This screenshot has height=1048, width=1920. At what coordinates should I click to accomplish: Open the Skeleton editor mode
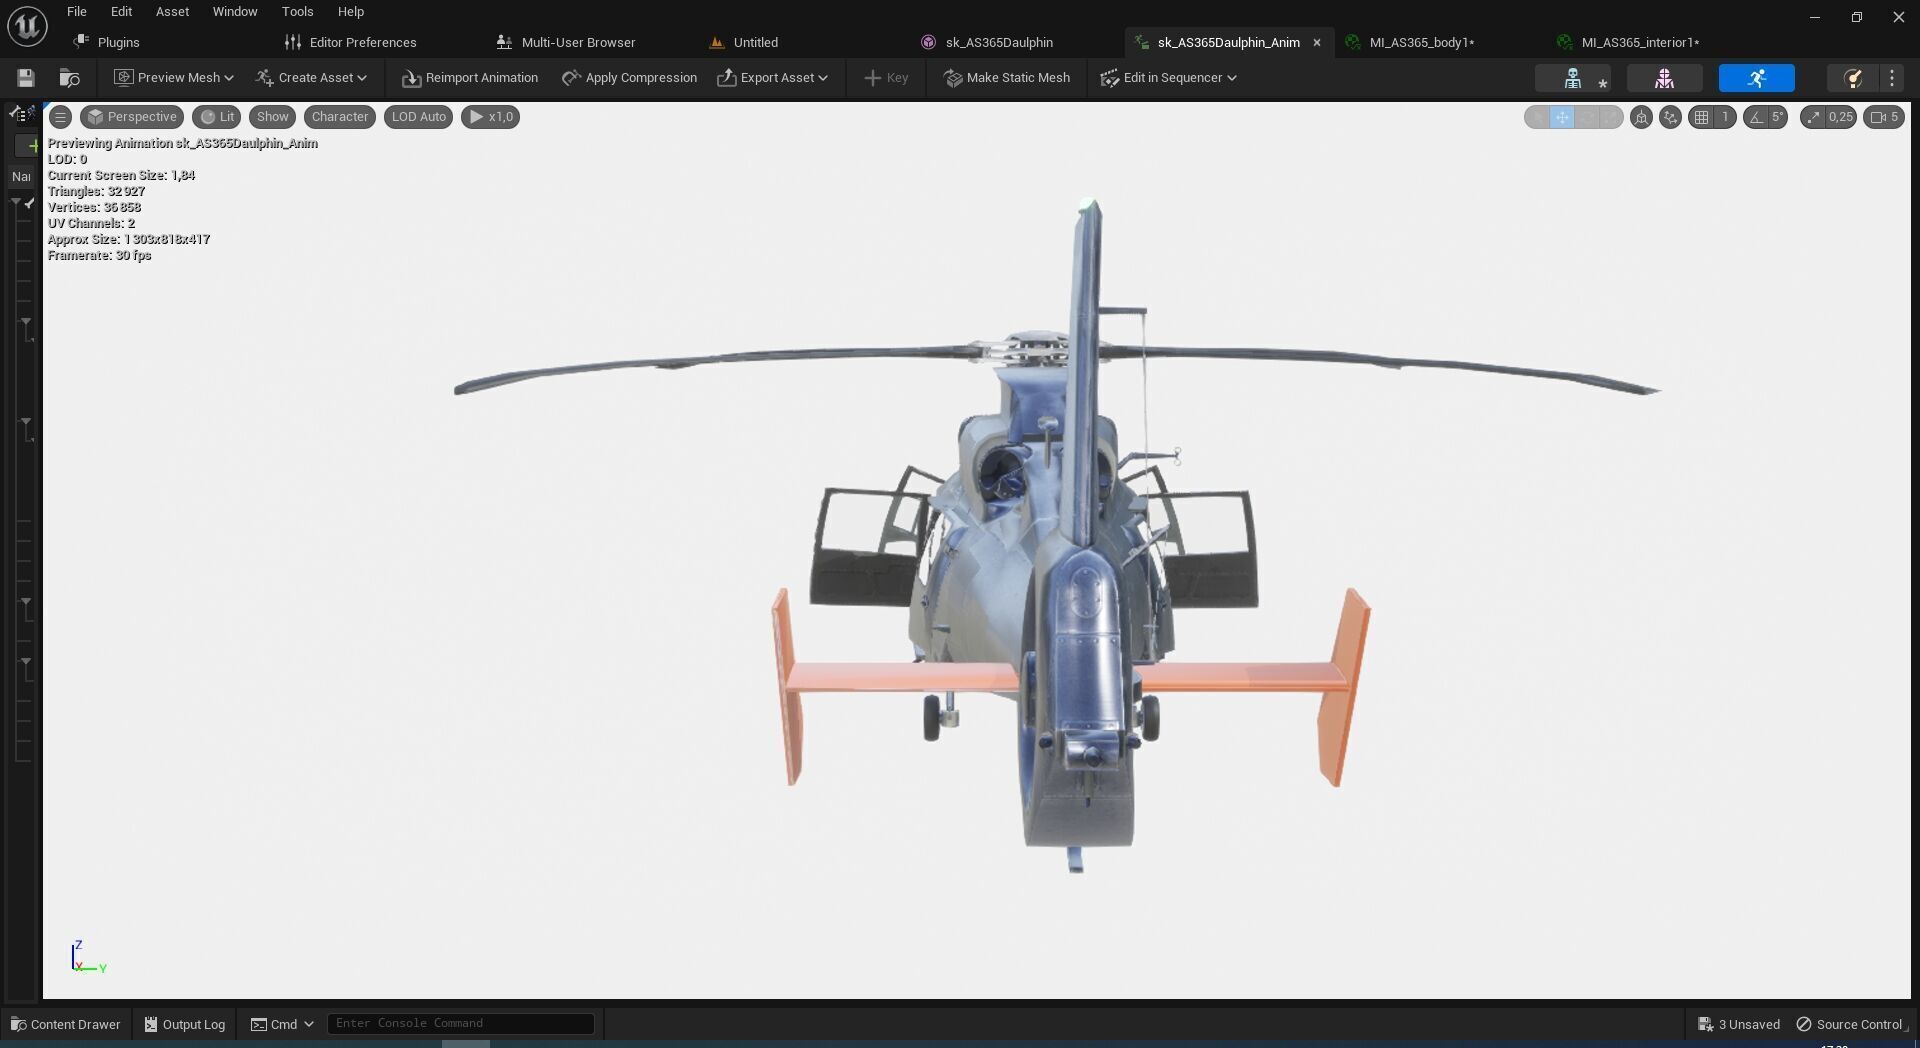coord(1573,78)
